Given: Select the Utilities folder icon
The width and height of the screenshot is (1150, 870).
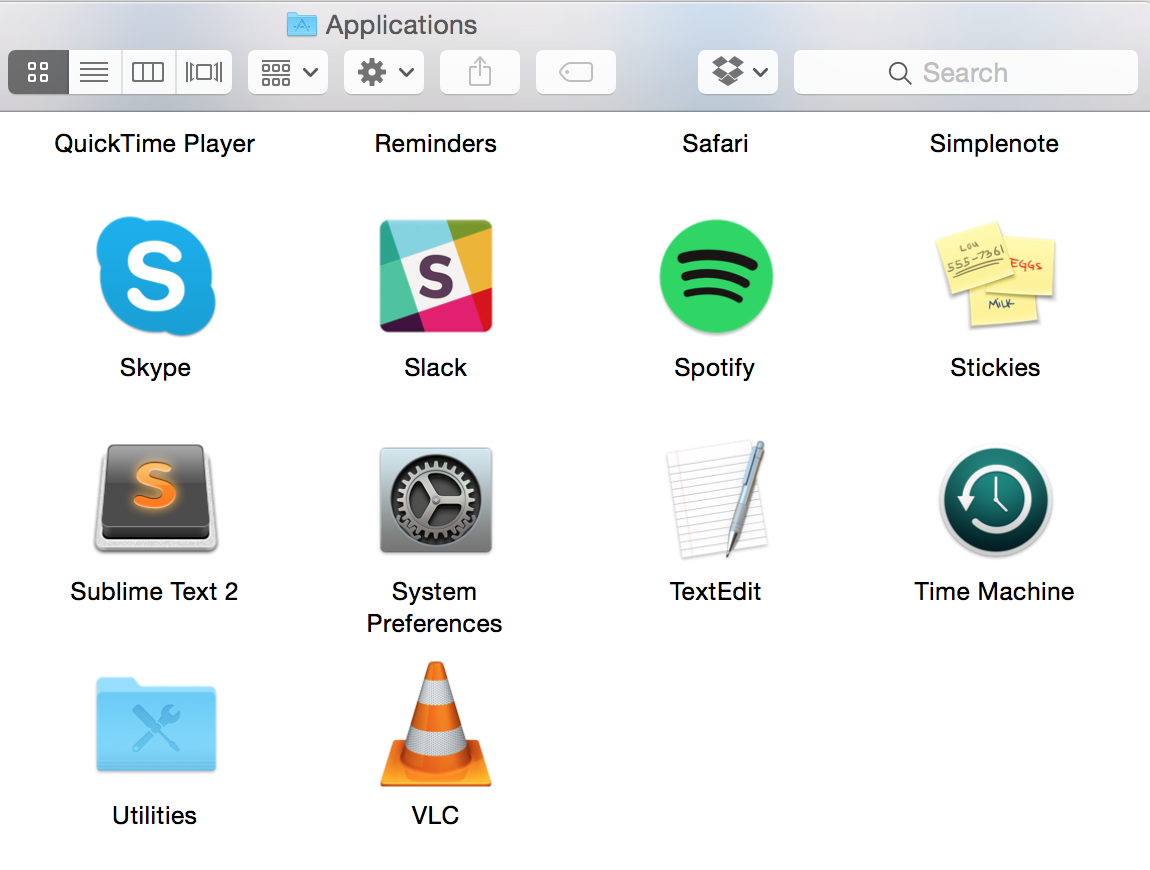Looking at the screenshot, I should [155, 724].
